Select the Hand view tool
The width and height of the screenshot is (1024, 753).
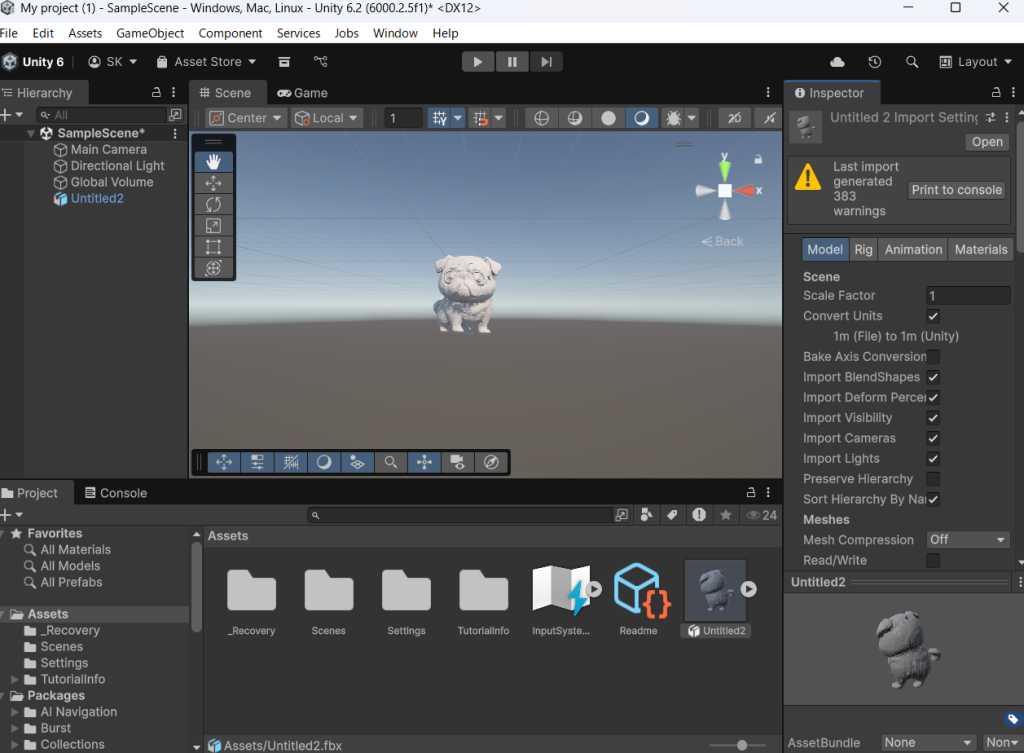(213, 162)
